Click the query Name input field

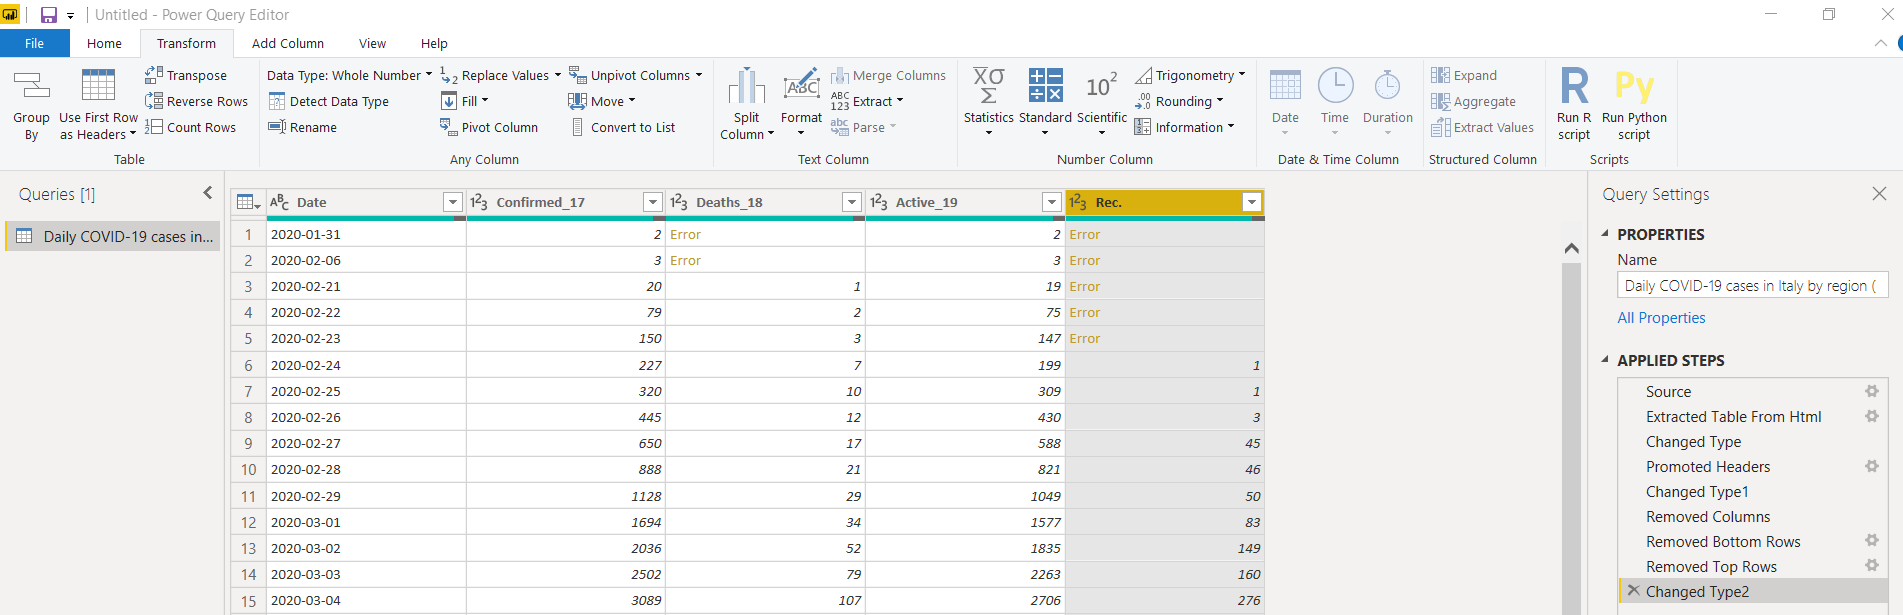point(1751,286)
